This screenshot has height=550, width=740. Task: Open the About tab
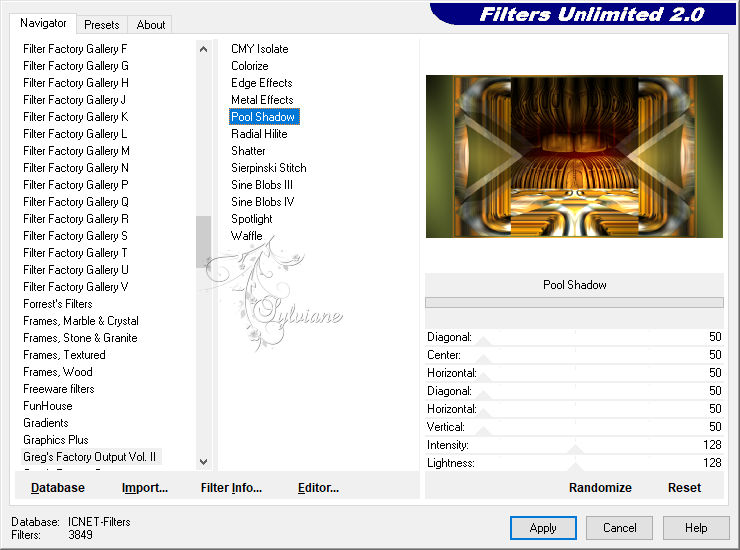point(151,25)
